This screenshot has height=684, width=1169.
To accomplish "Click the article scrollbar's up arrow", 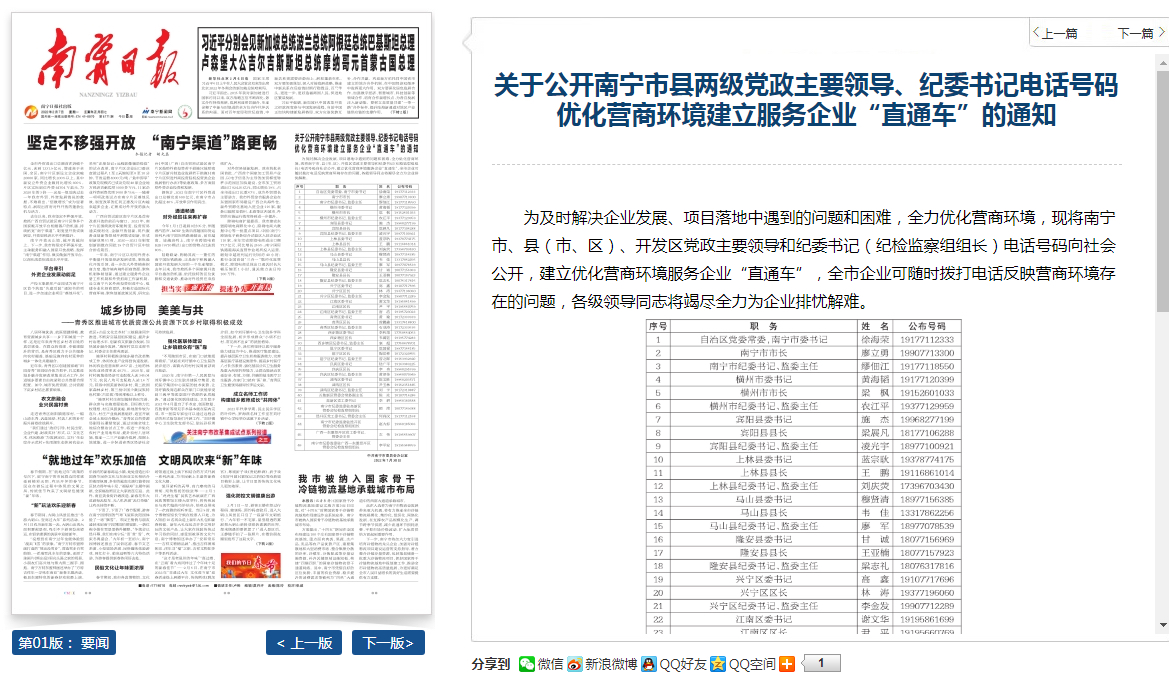I will pos(1162,63).
